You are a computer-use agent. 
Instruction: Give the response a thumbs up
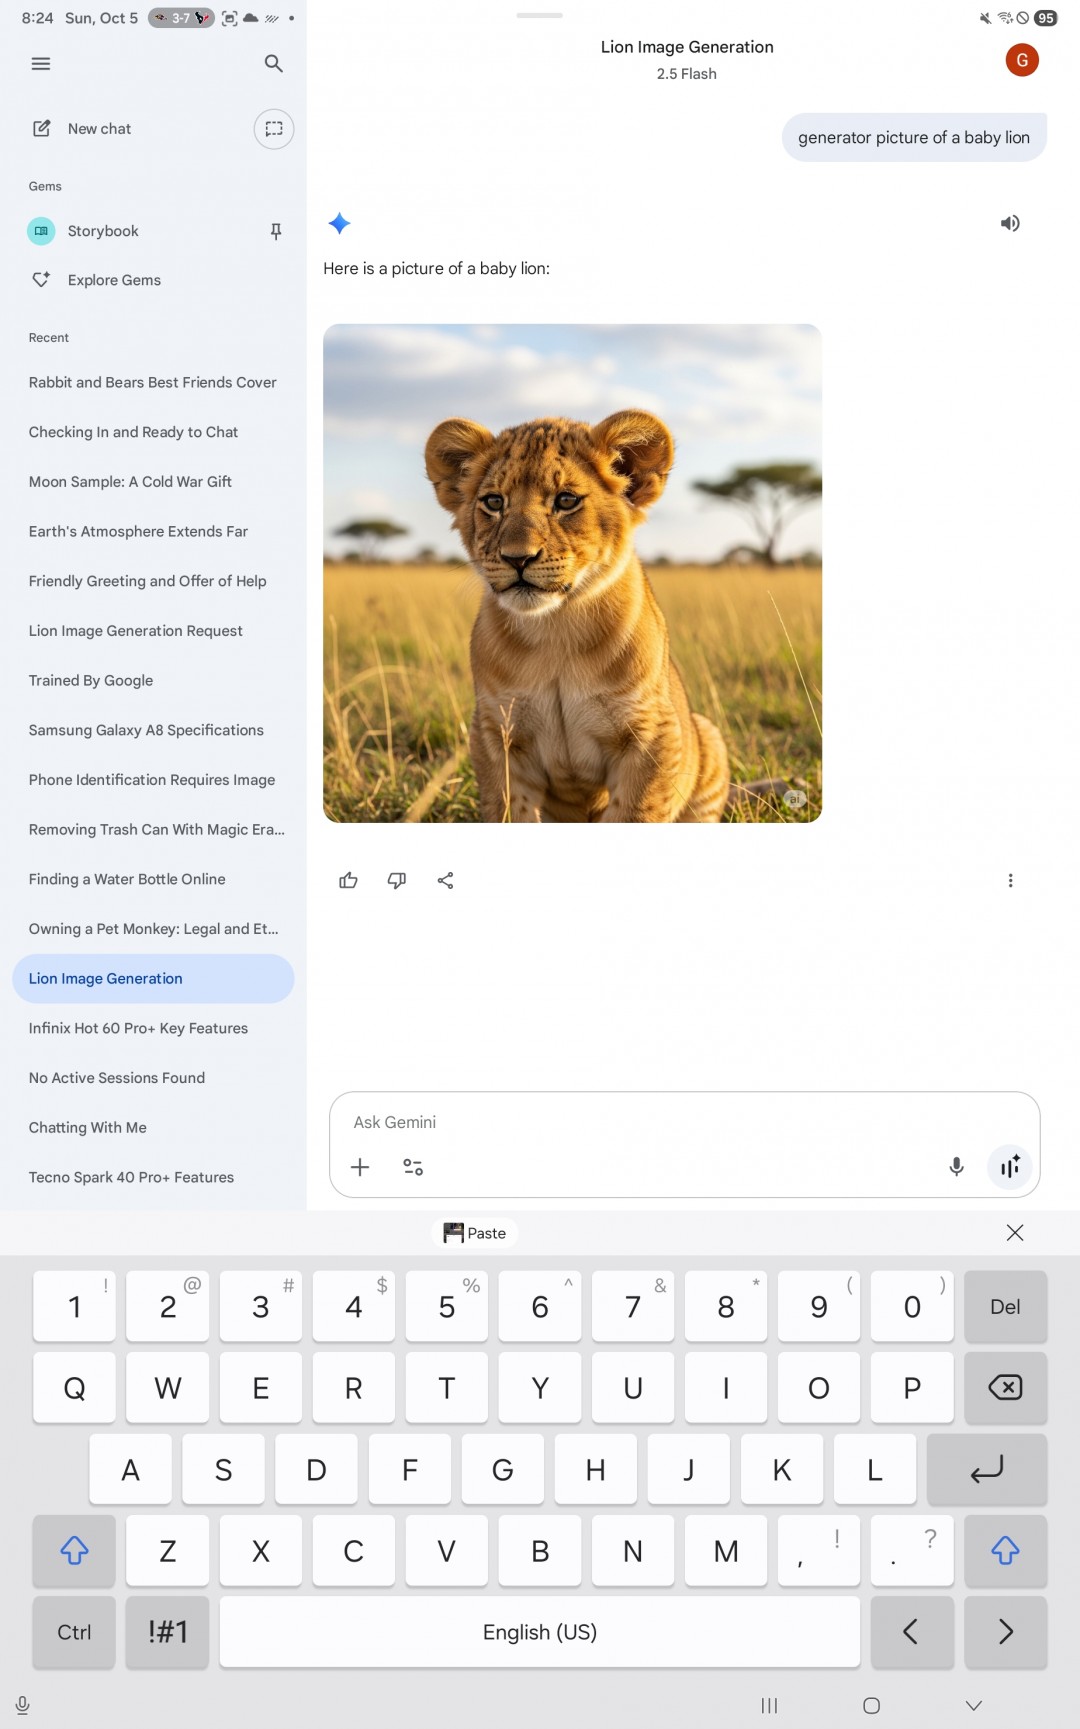348,881
